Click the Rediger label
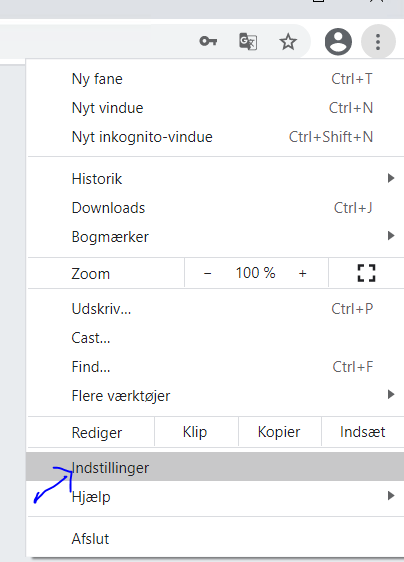 [97, 433]
